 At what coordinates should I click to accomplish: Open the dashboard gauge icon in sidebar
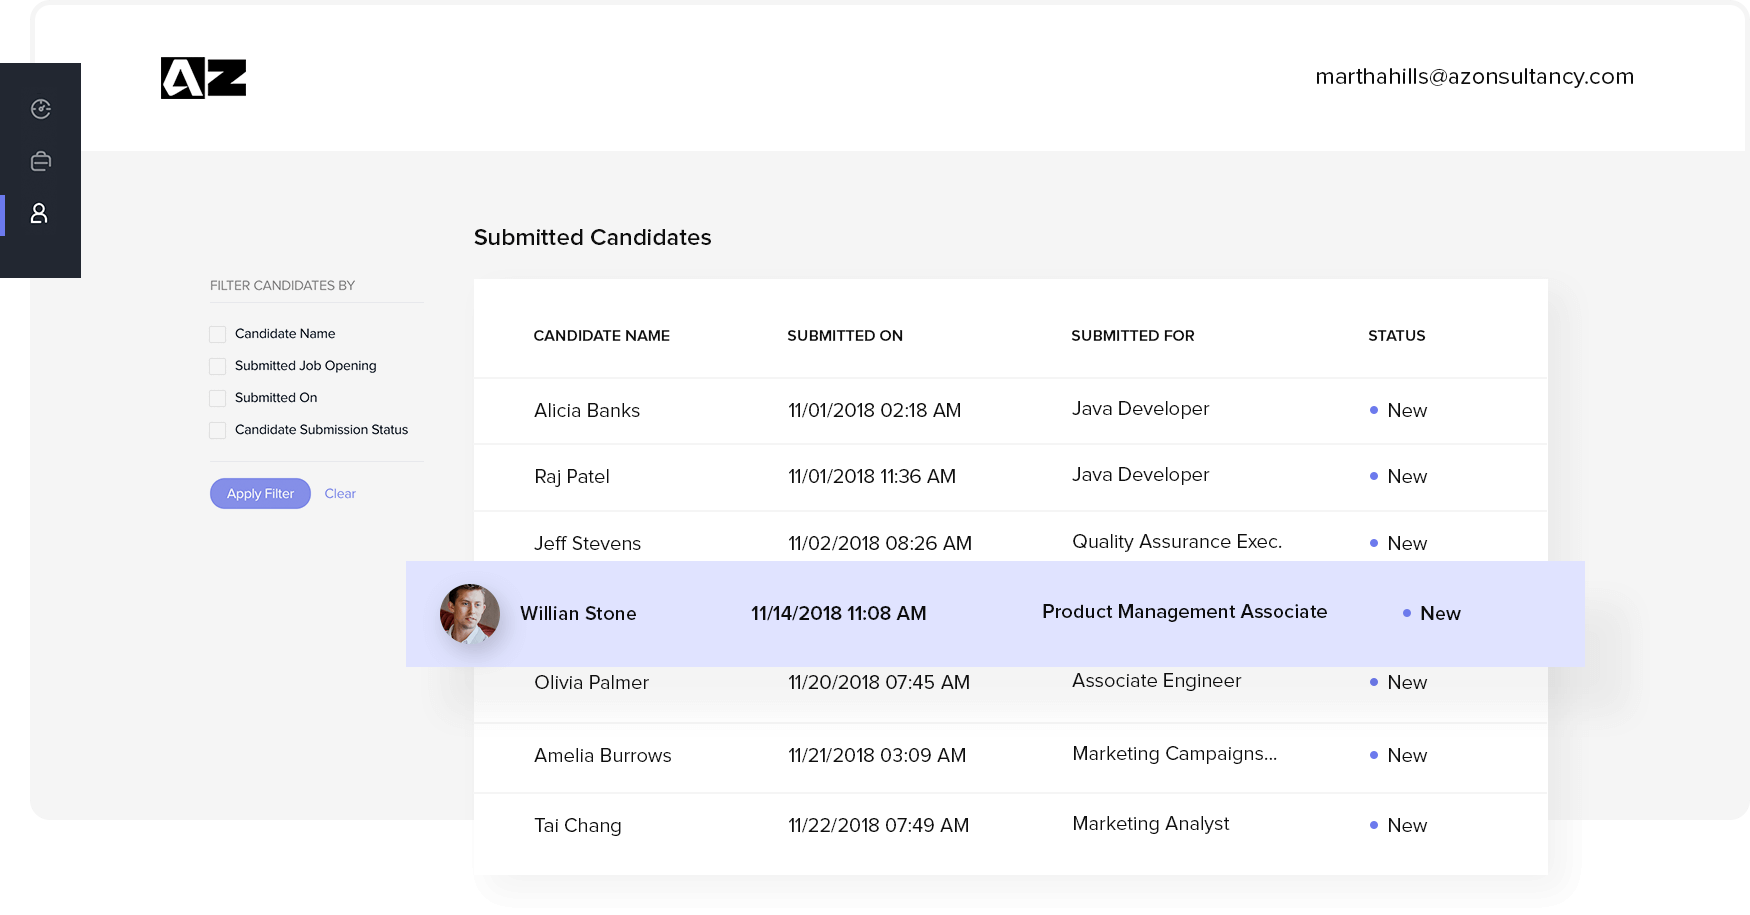(x=41, y=109)
